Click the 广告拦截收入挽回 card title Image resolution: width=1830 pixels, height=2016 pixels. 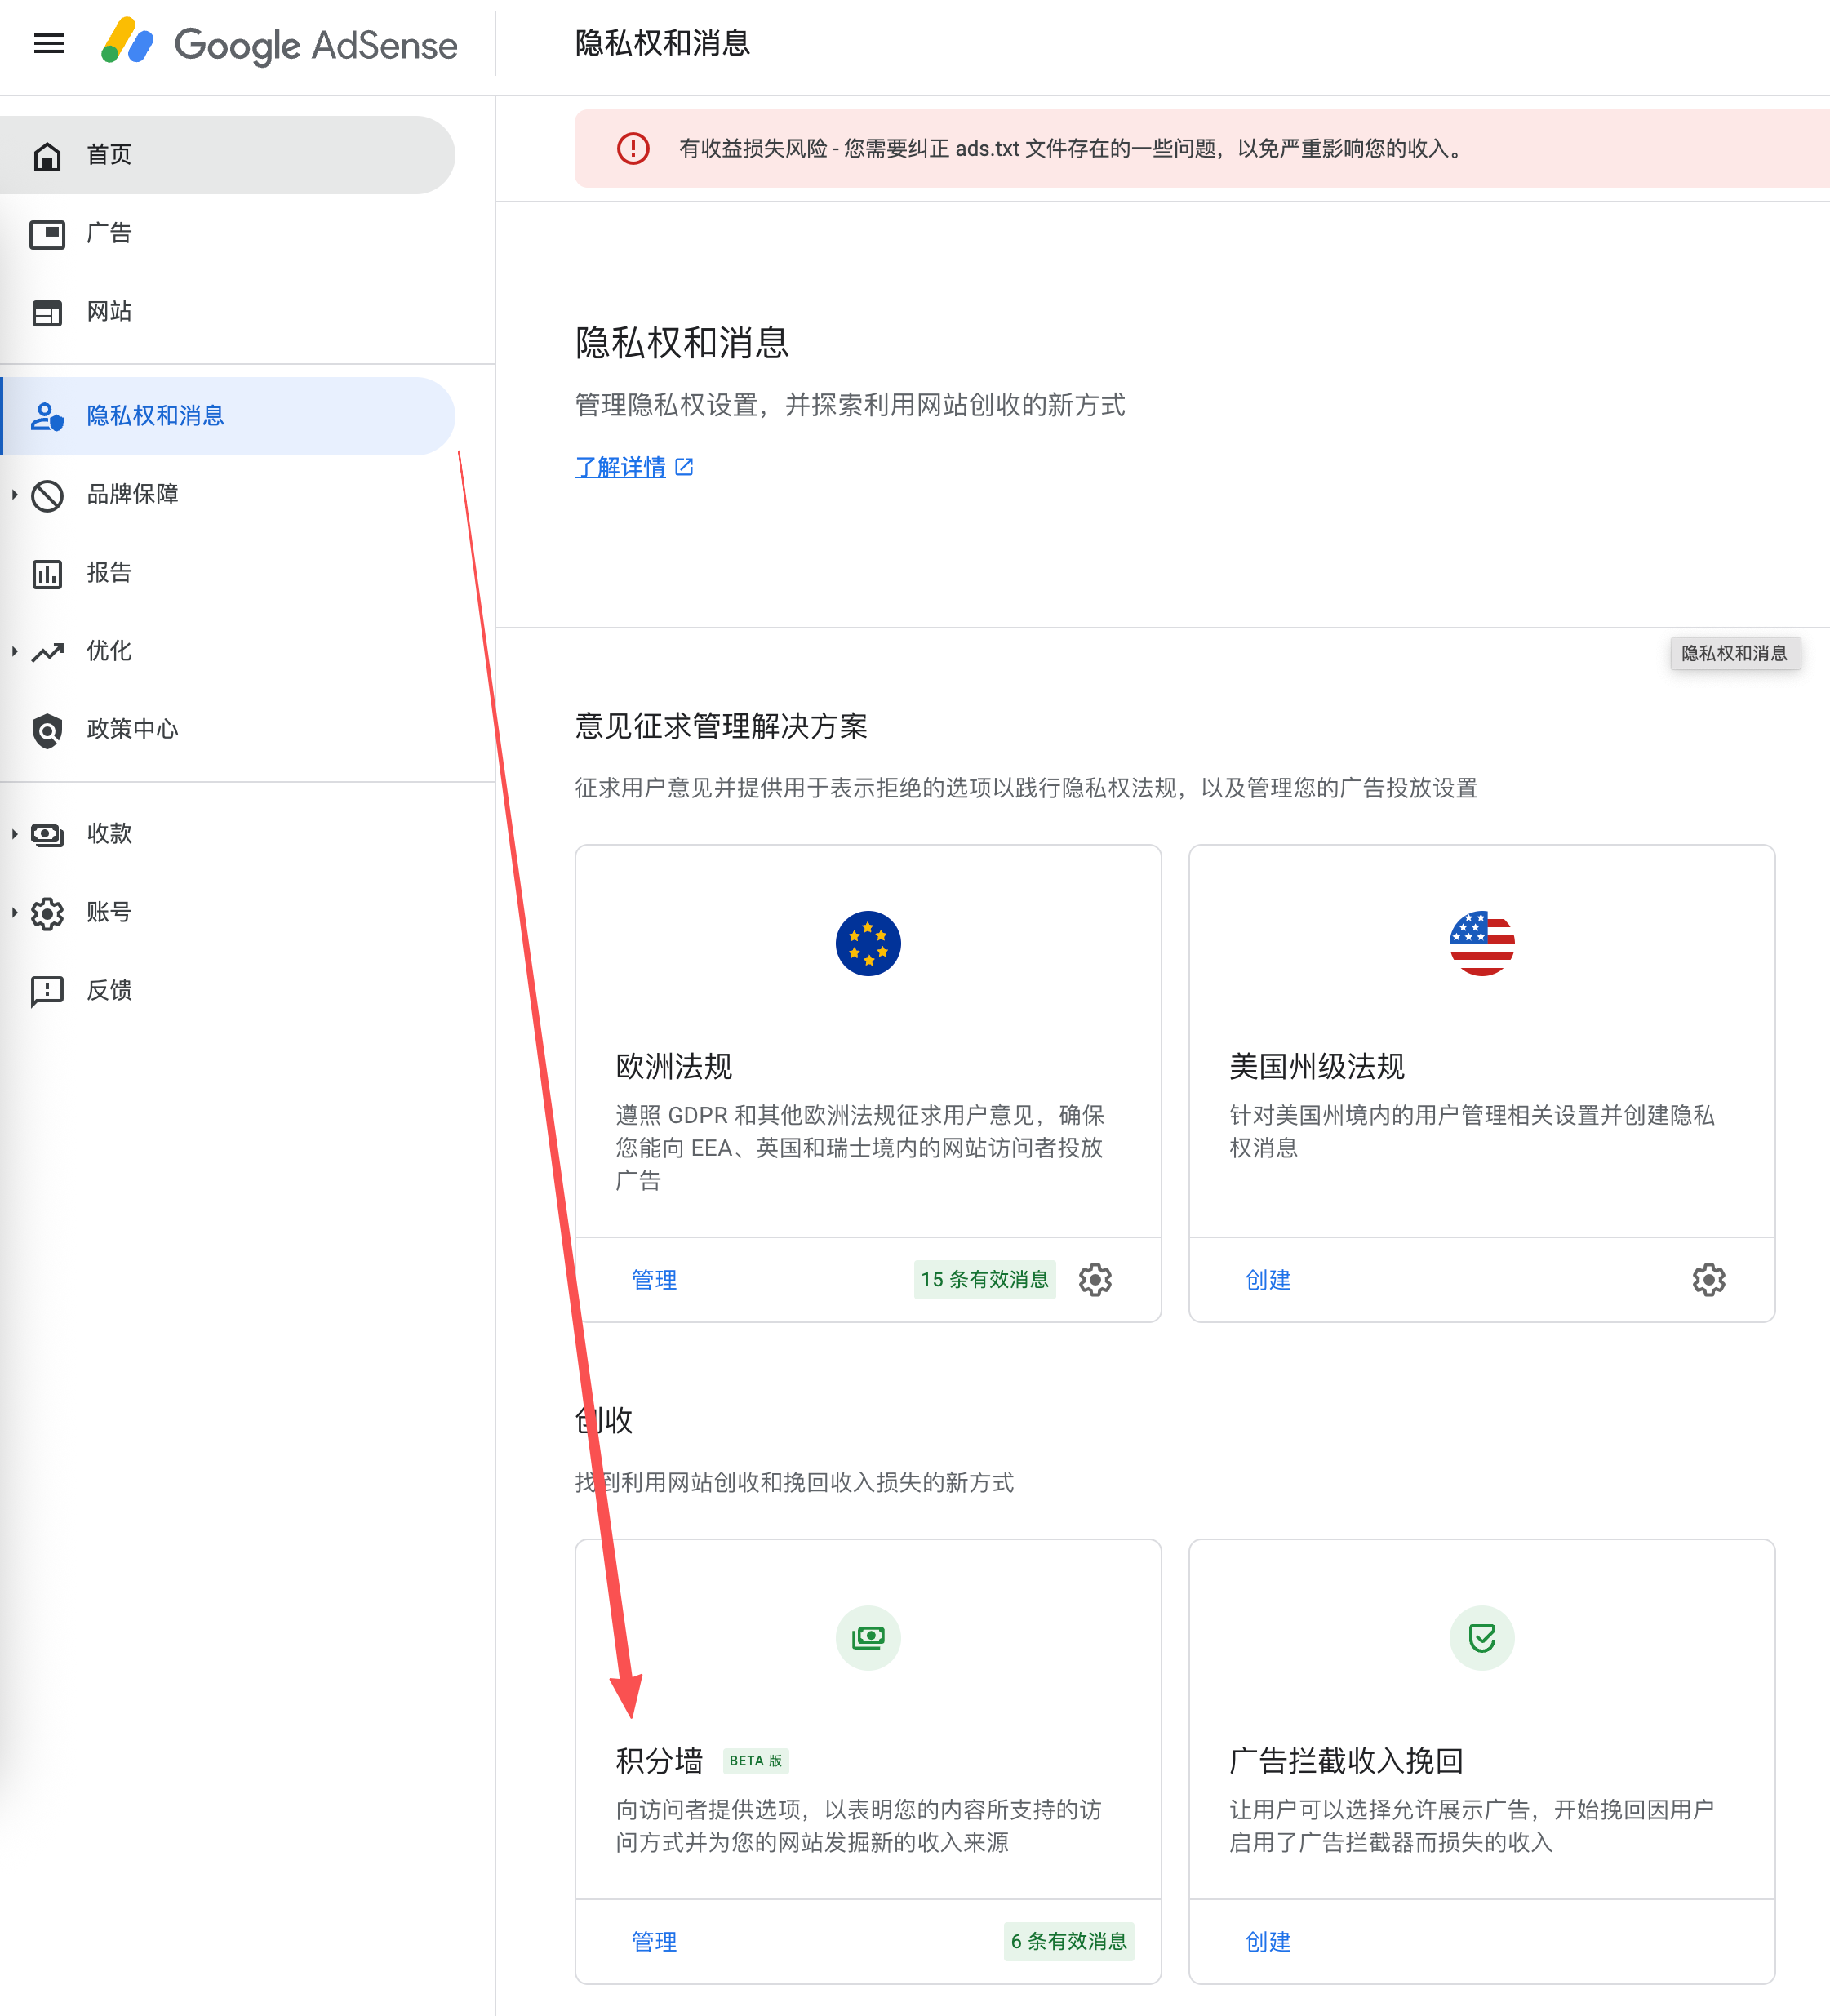click(1346, 1760)
